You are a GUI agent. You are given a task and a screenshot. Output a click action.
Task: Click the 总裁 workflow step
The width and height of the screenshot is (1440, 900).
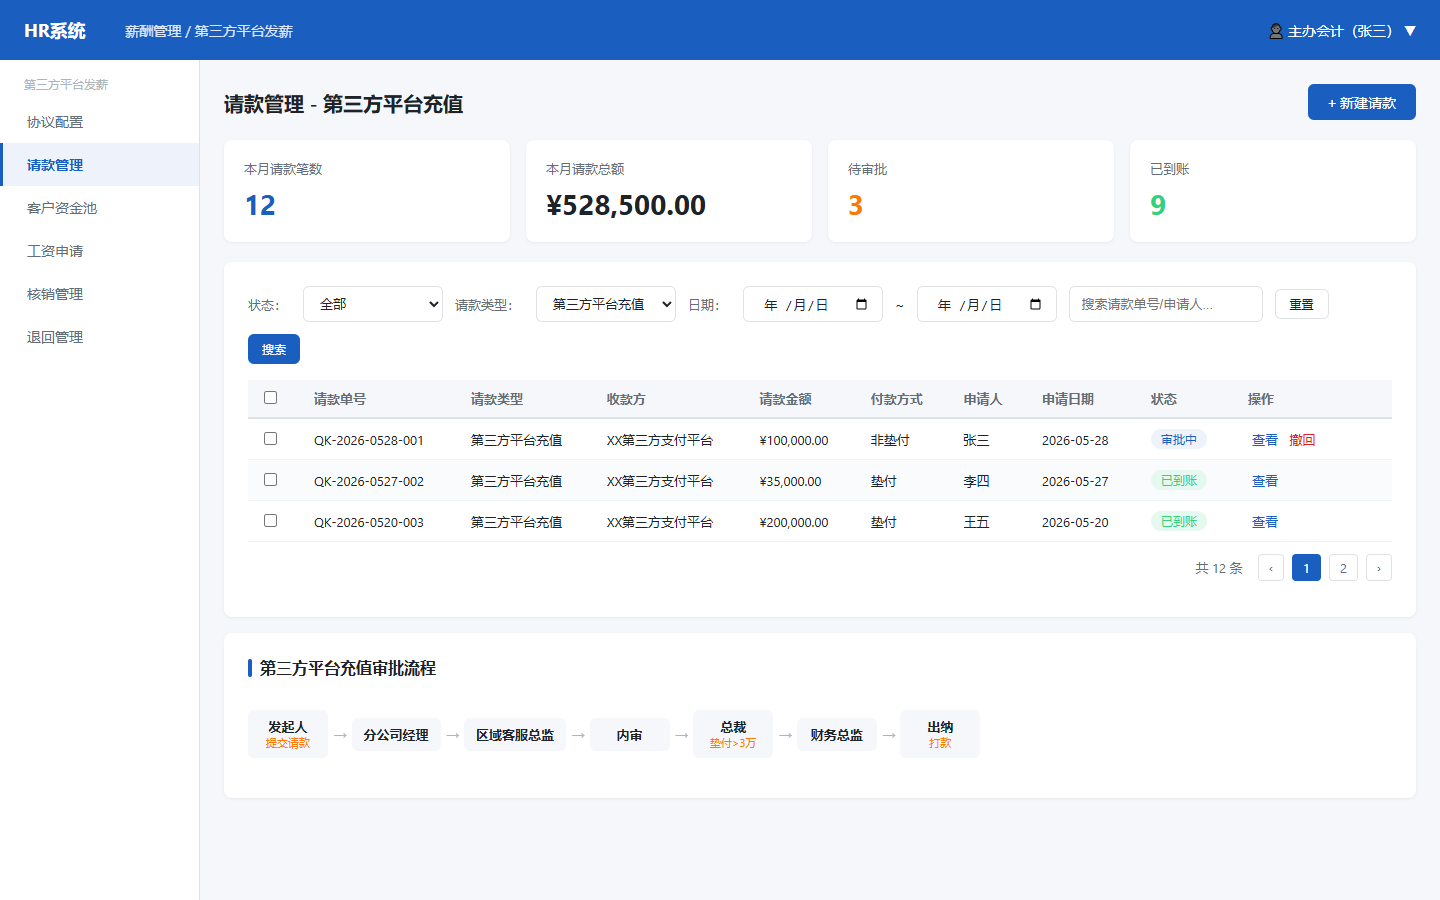click(733, 734)
